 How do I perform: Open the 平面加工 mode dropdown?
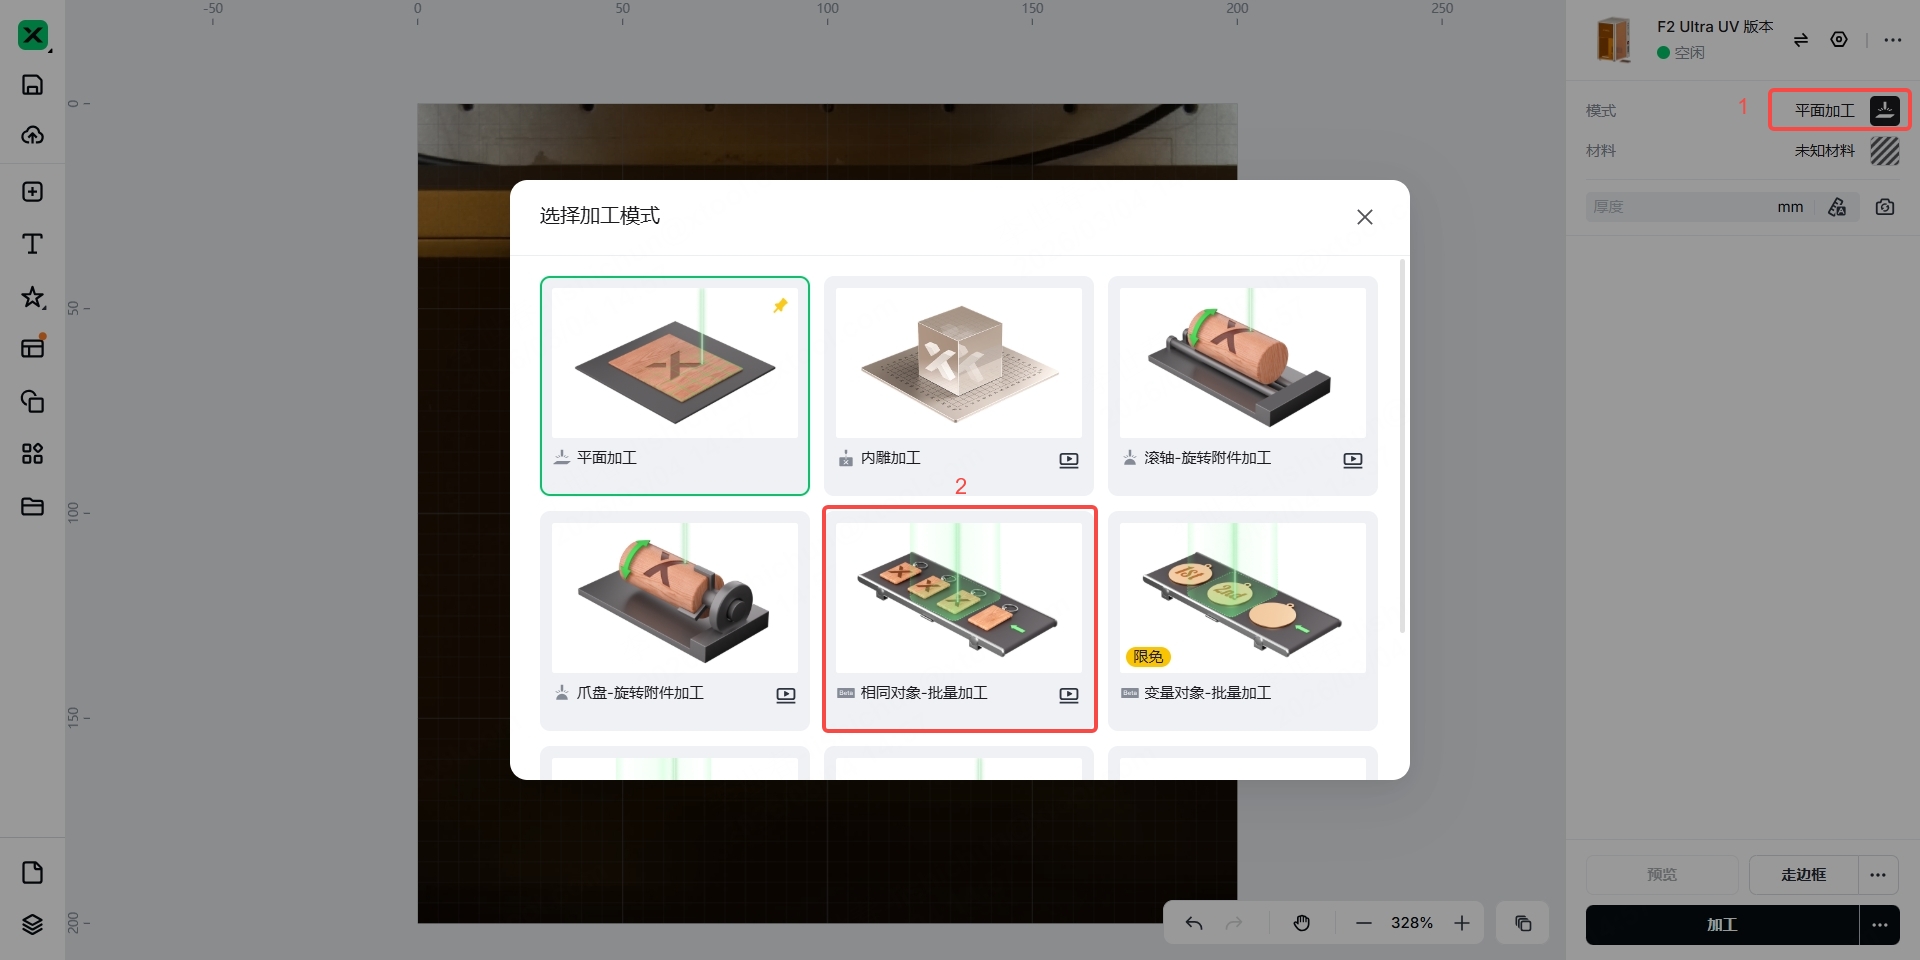tap(1840, 110)
